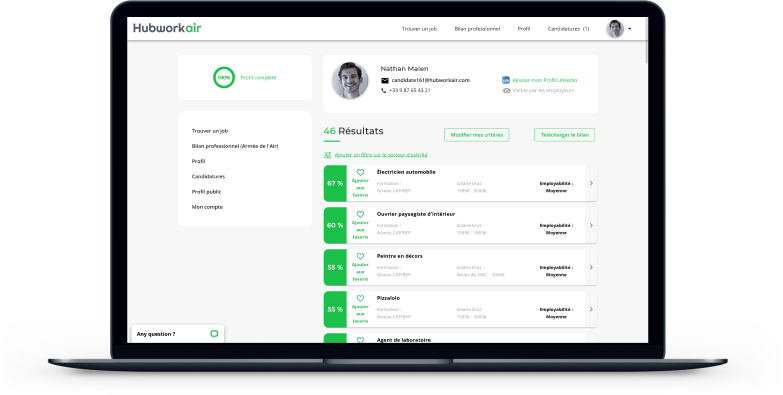Click the LinkedIn icon
783x395 pixels.
[505, 80]
